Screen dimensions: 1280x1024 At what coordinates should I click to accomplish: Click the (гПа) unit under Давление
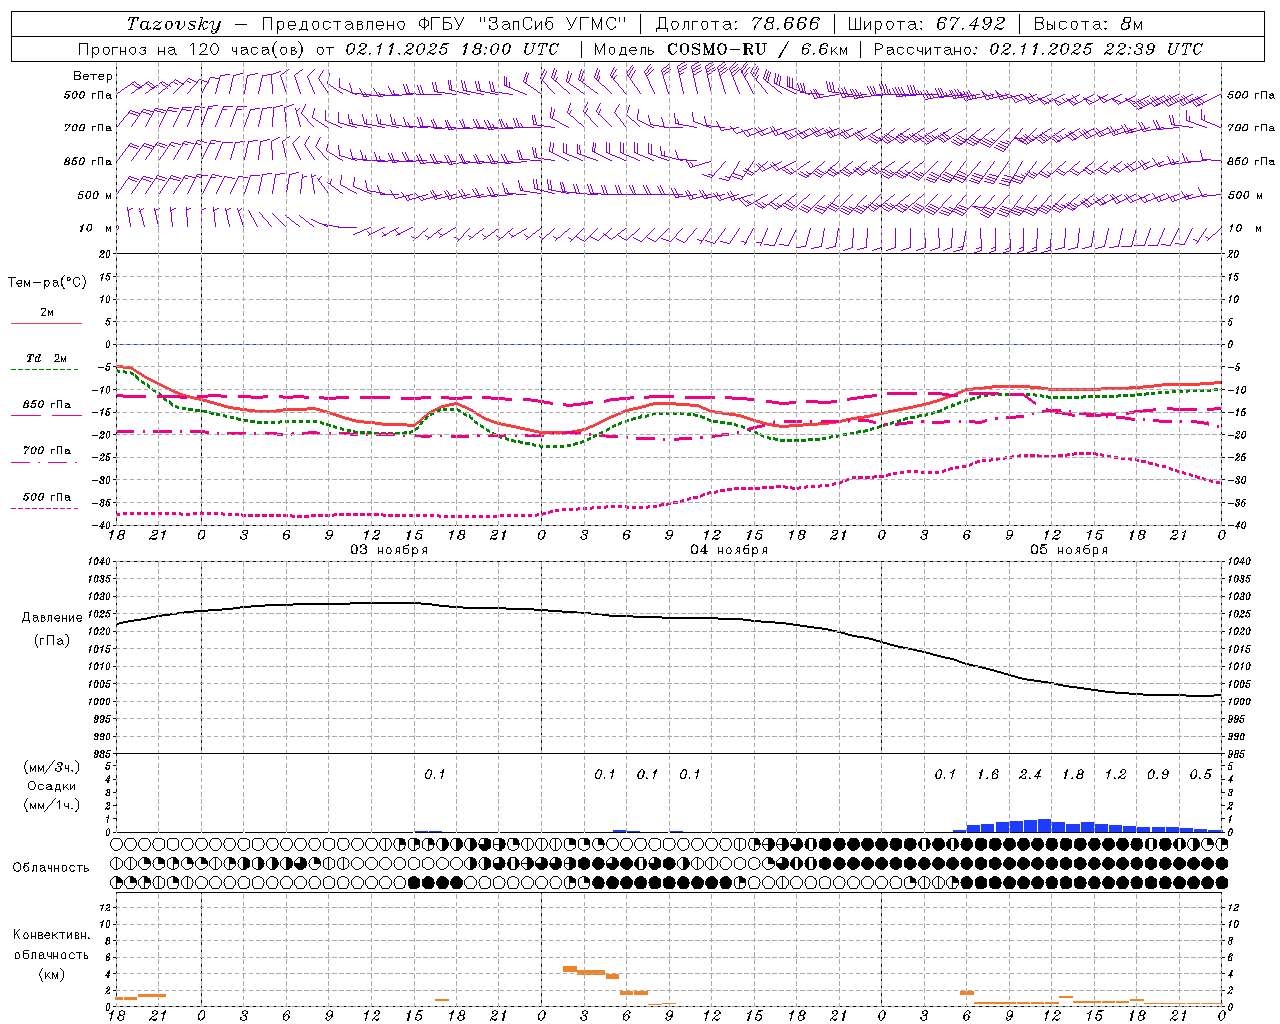coord(52,640)
